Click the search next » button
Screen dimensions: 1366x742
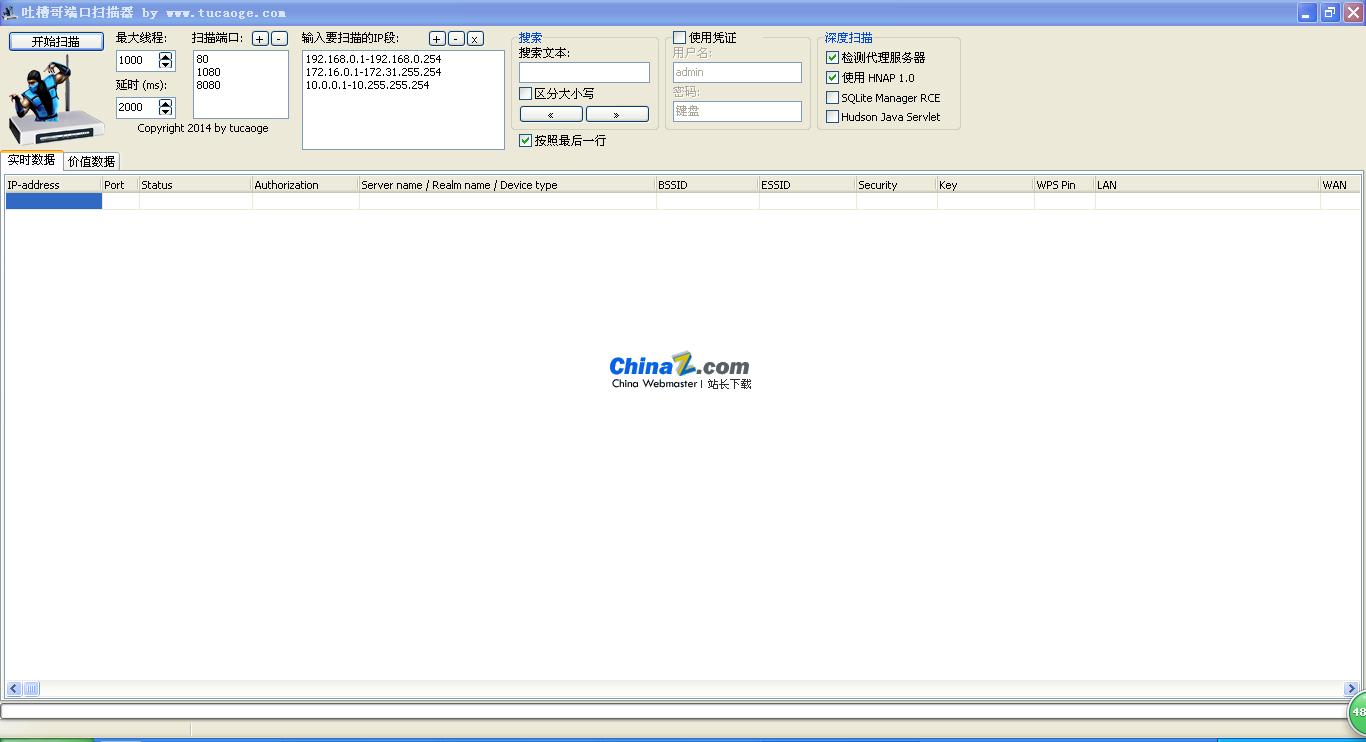(x=617, y=114)
